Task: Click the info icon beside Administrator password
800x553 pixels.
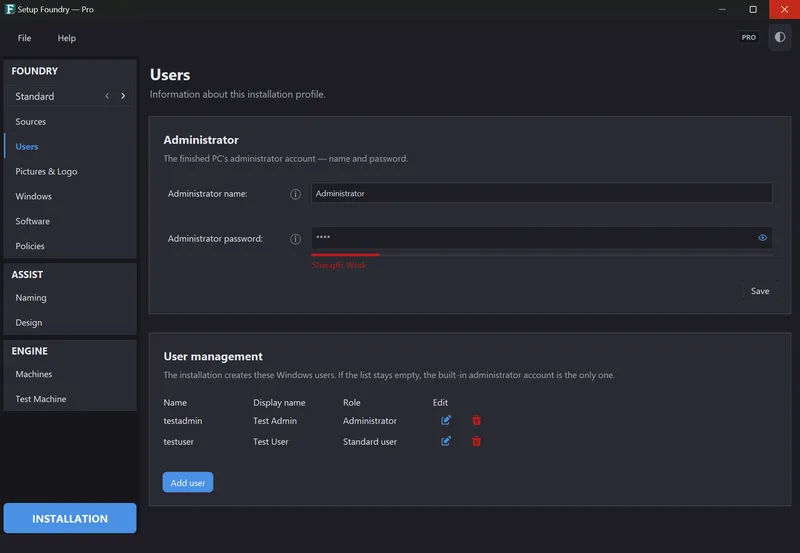Action: (295, 239)
